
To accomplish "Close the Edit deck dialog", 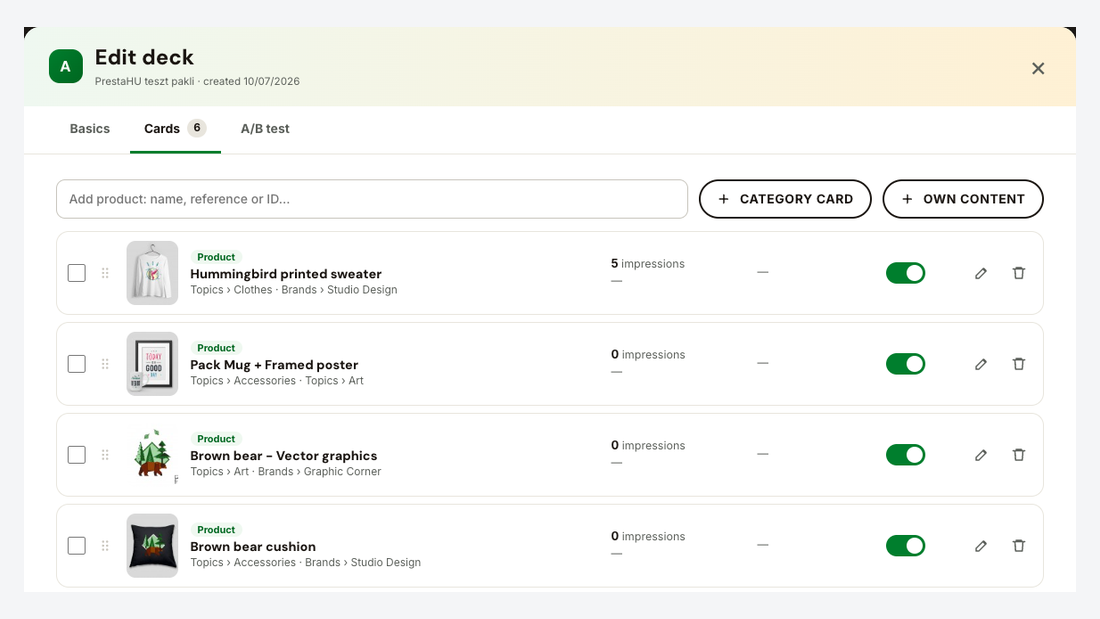I will pos(1038,68).
